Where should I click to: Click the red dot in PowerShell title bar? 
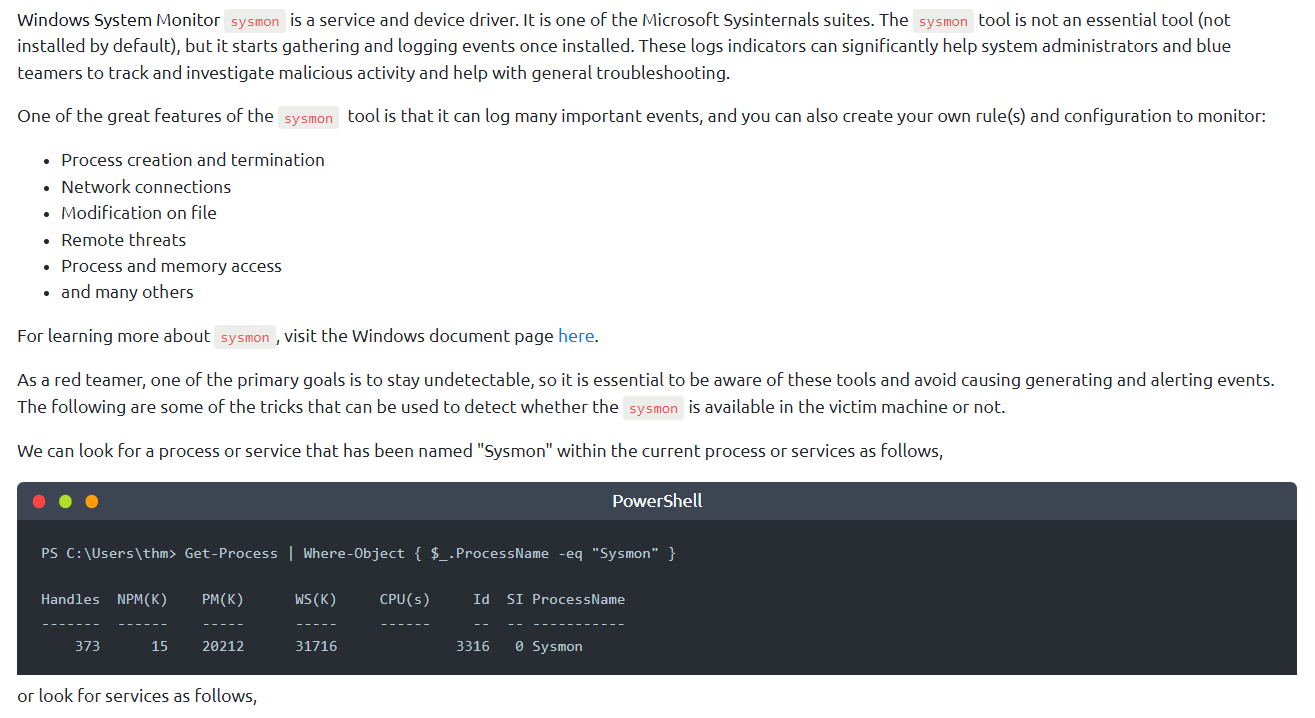[39, 501]
